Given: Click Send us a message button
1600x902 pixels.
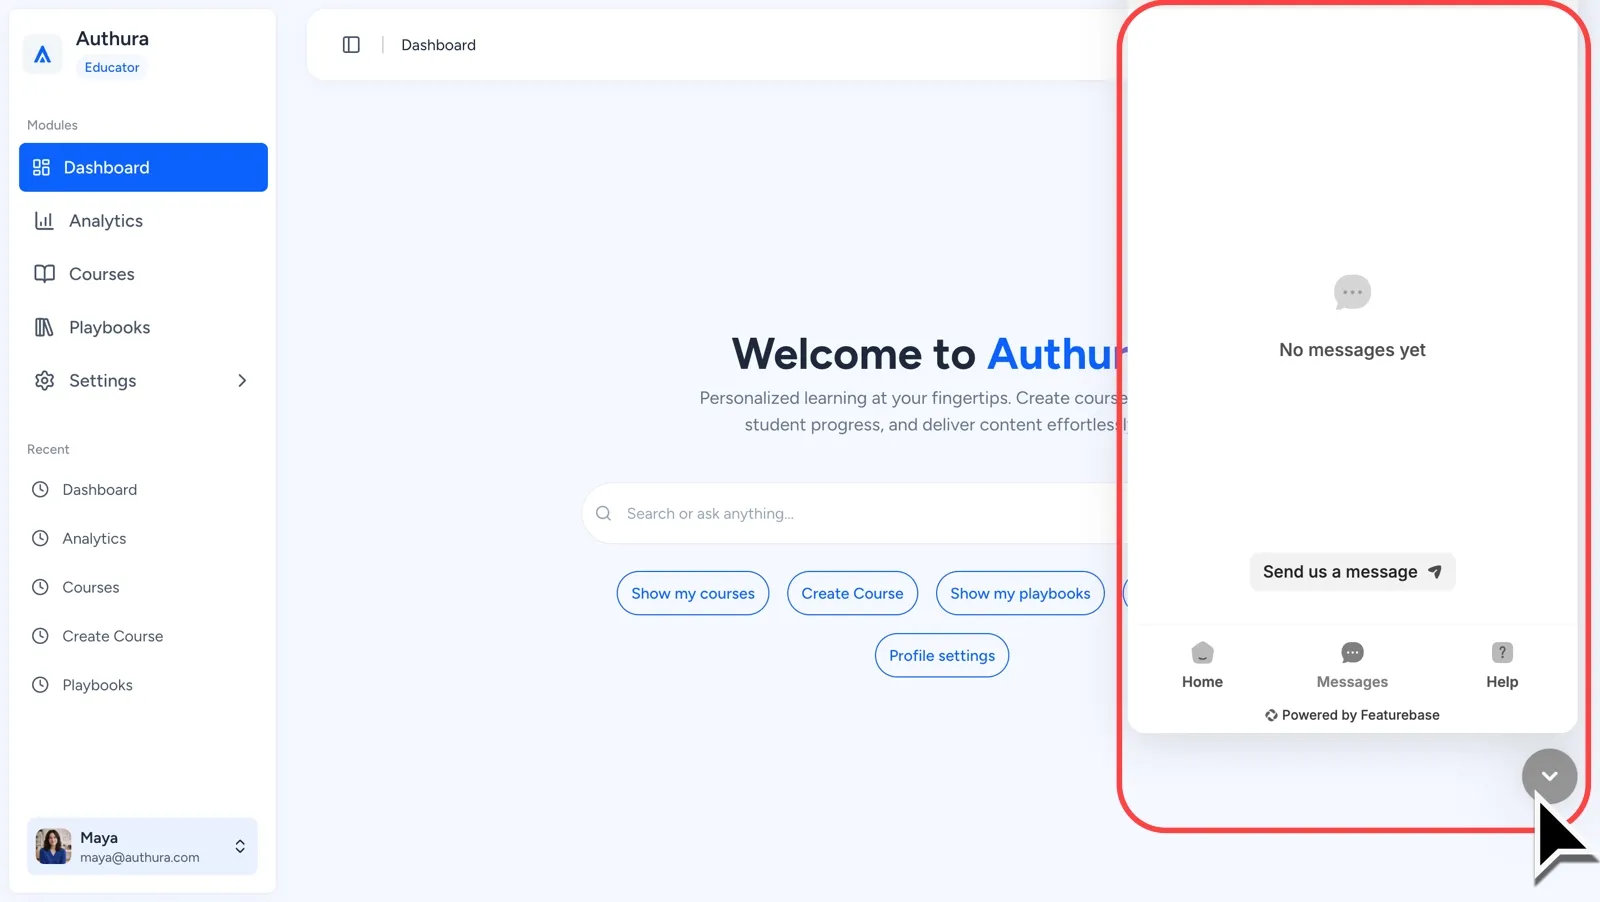Looking at the screenshot, I should point(1352,572).
